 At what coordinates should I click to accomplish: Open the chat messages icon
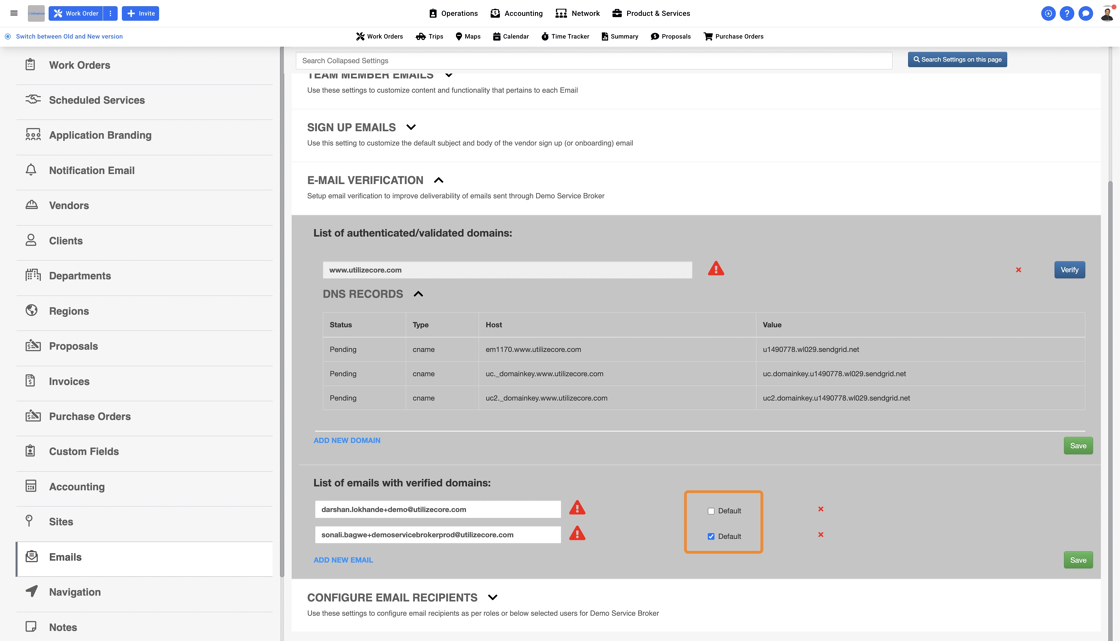click(x=1085, y=13)
